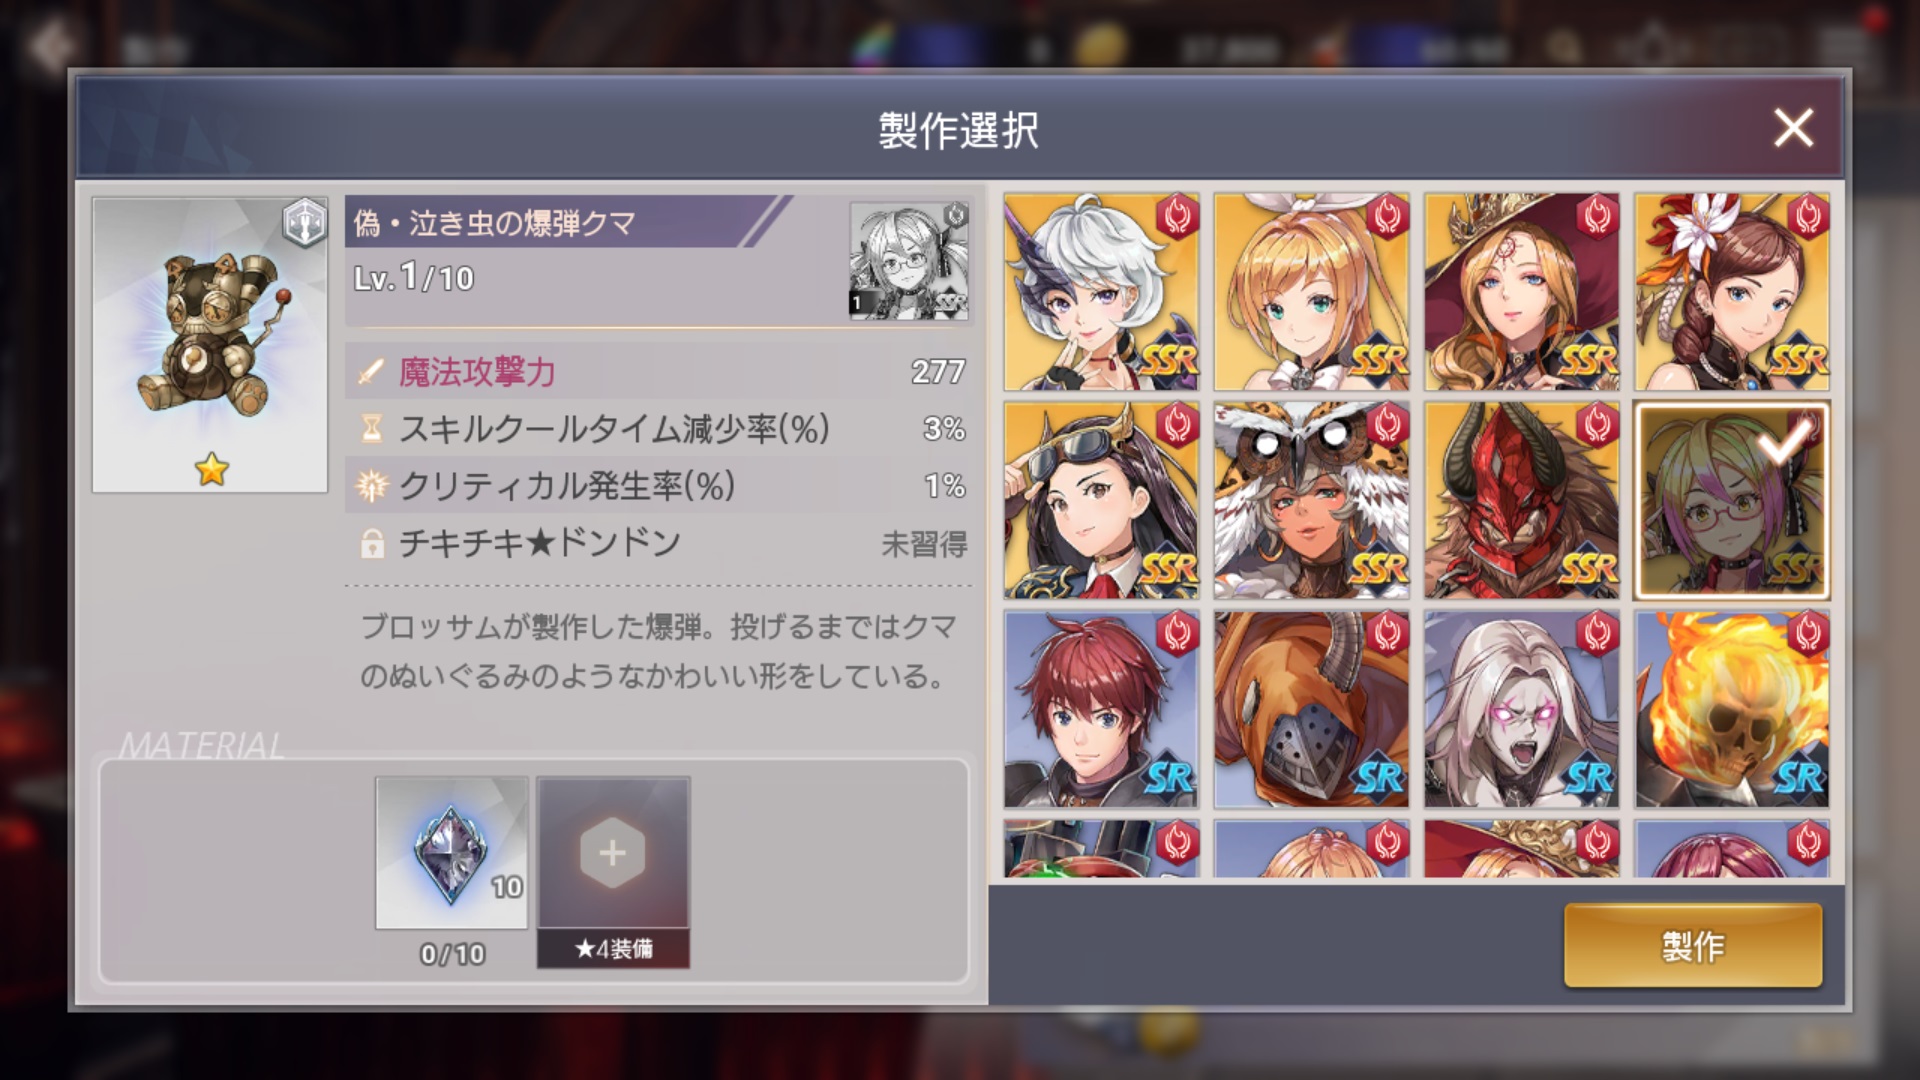The image size is (1920, 1080).
Task: Select the red-haired boy SR character
Action: pyautogui.click(x=1101, y=710)
